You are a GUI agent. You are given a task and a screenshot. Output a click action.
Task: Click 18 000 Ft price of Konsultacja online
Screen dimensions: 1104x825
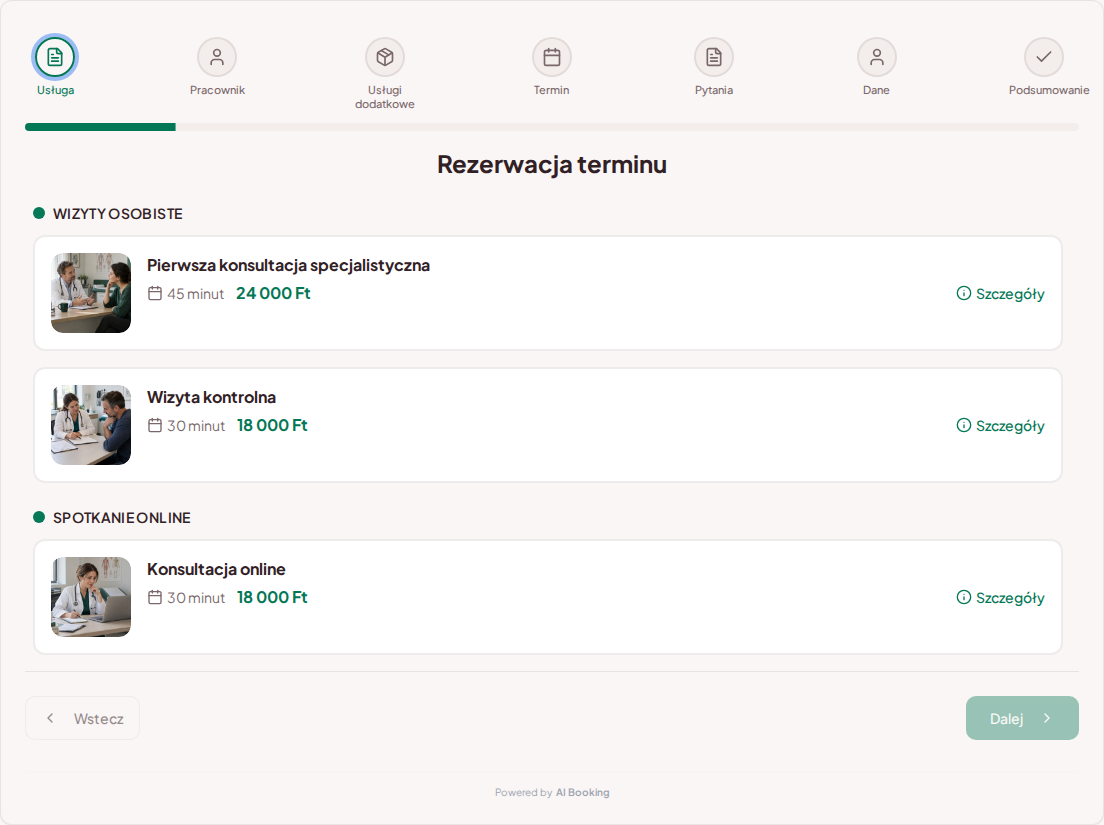click(x=272, y=597)
